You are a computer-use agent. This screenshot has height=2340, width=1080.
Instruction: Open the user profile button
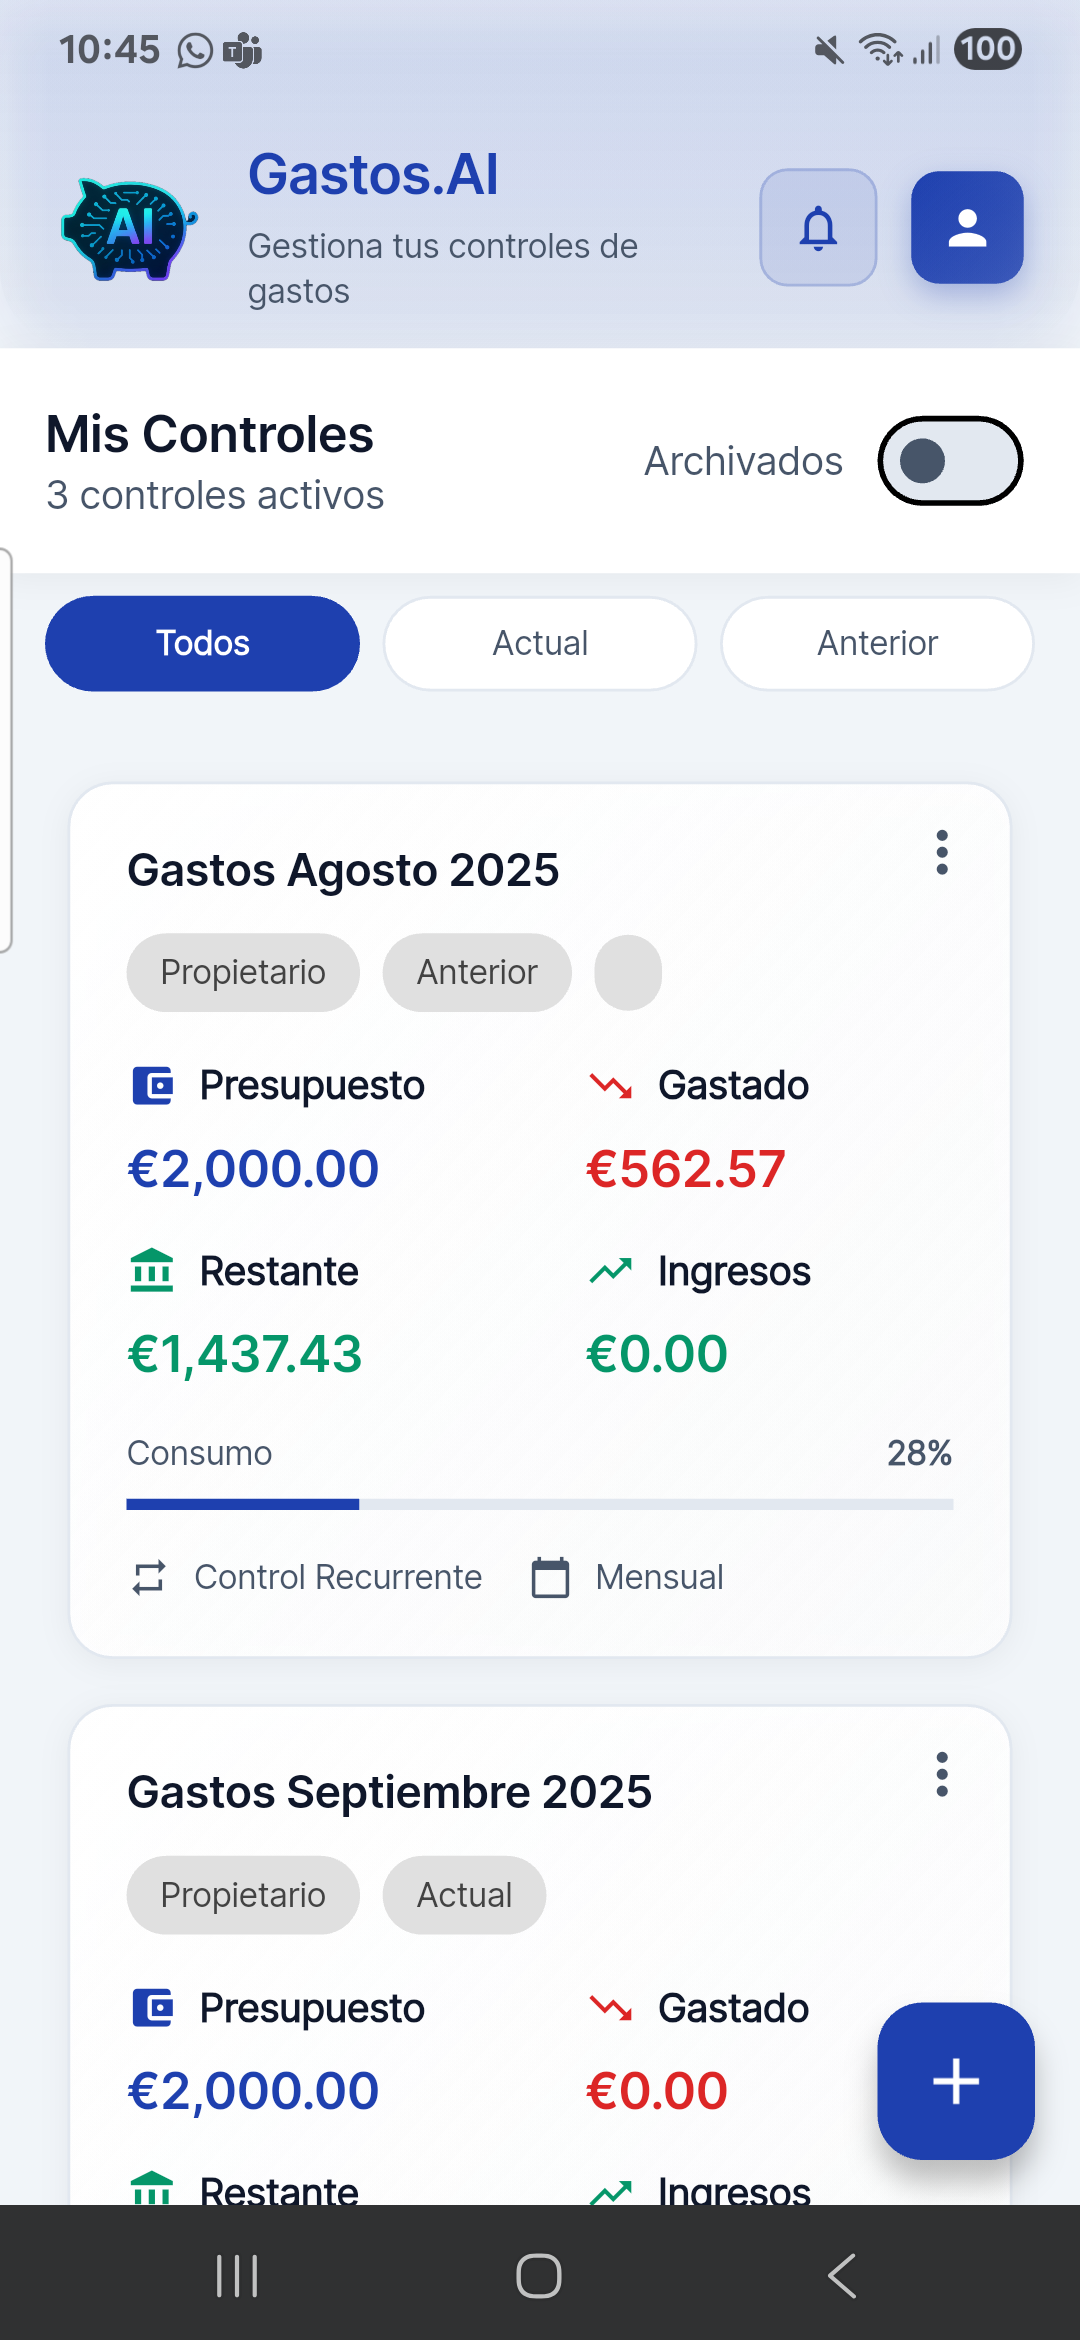tap(966, 228)
